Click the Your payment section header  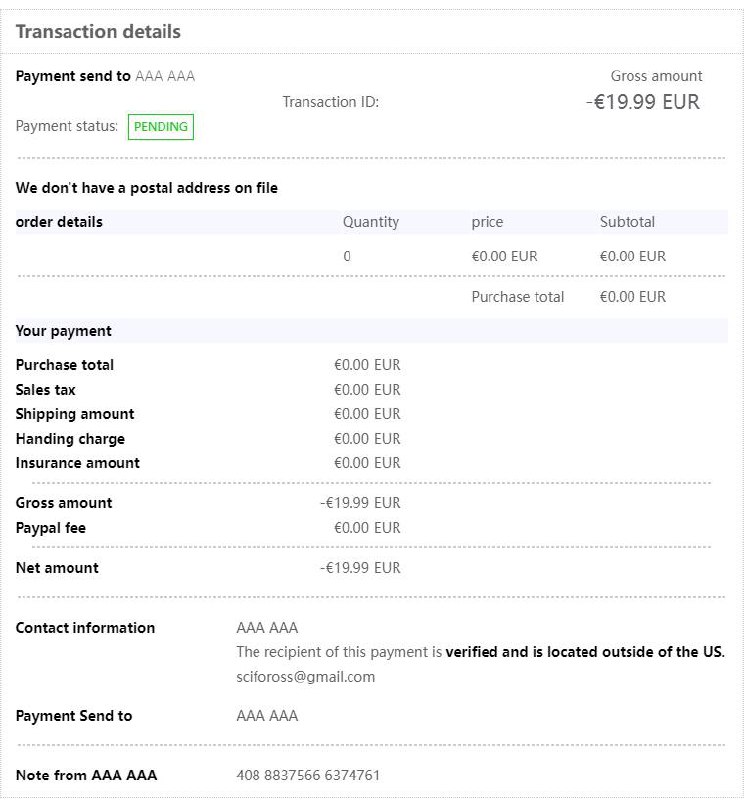point(64,331)
